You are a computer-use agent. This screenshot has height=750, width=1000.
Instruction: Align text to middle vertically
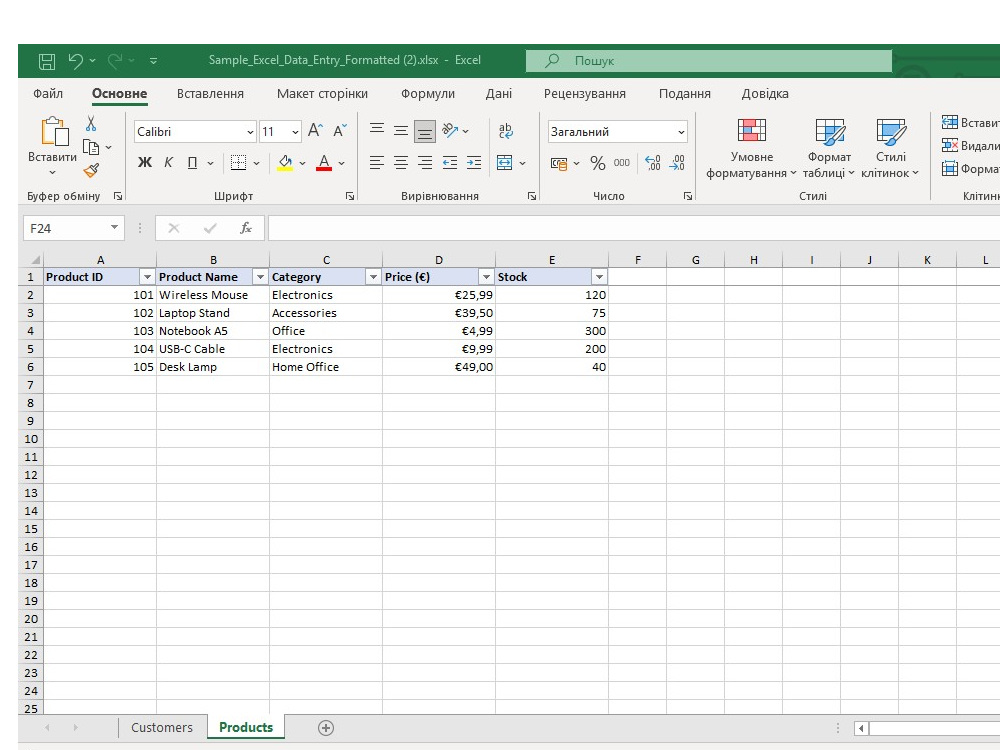pyautogui.click(x=401, y=131)
